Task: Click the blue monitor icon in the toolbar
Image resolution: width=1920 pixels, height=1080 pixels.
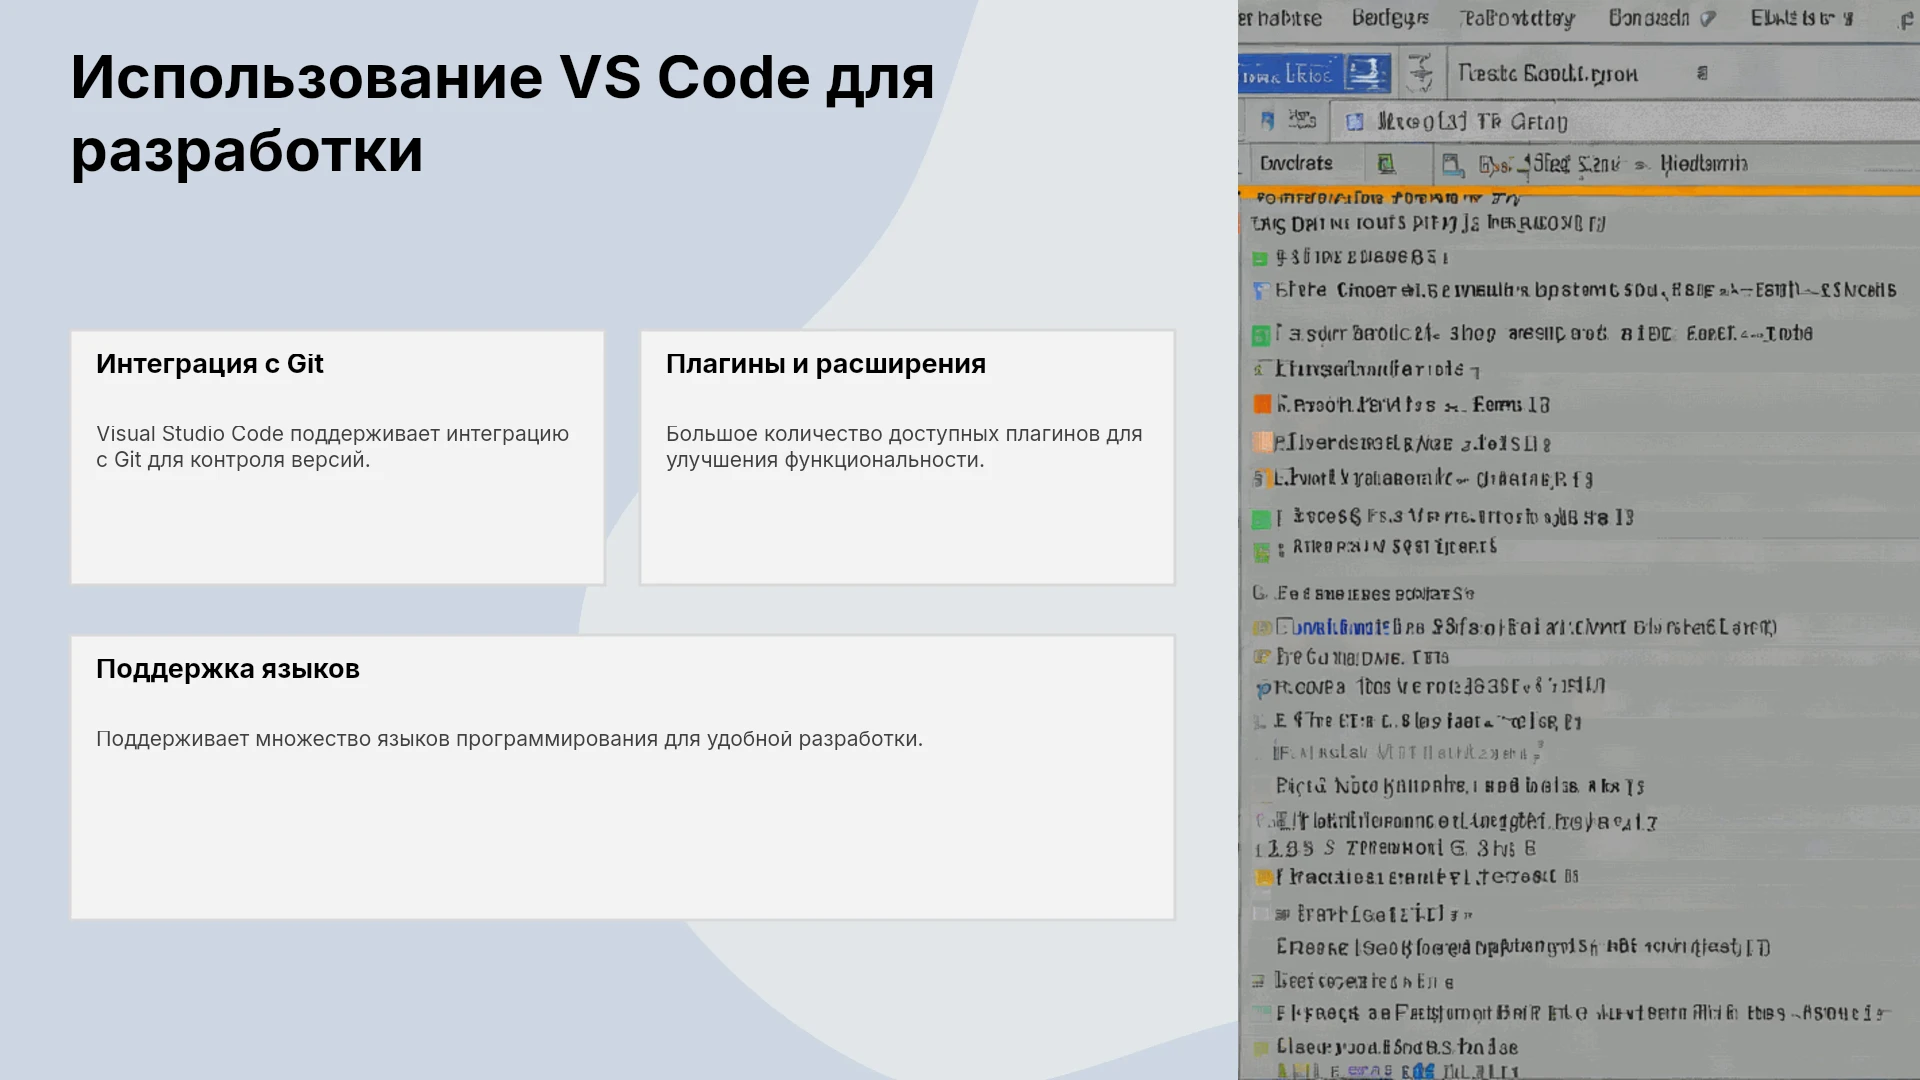Action: coord(1366,73)
